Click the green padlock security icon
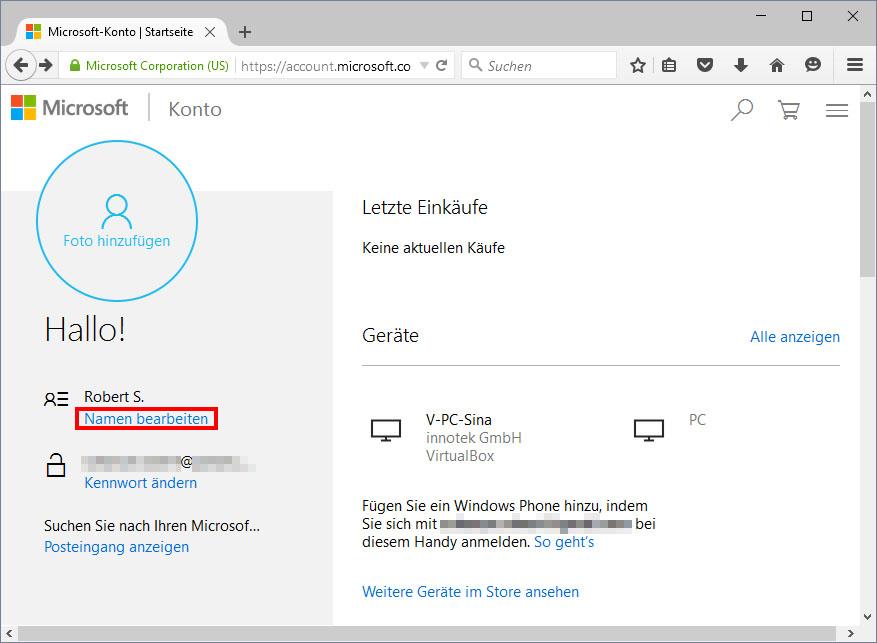Screen dimensions: 877x643 74,65
